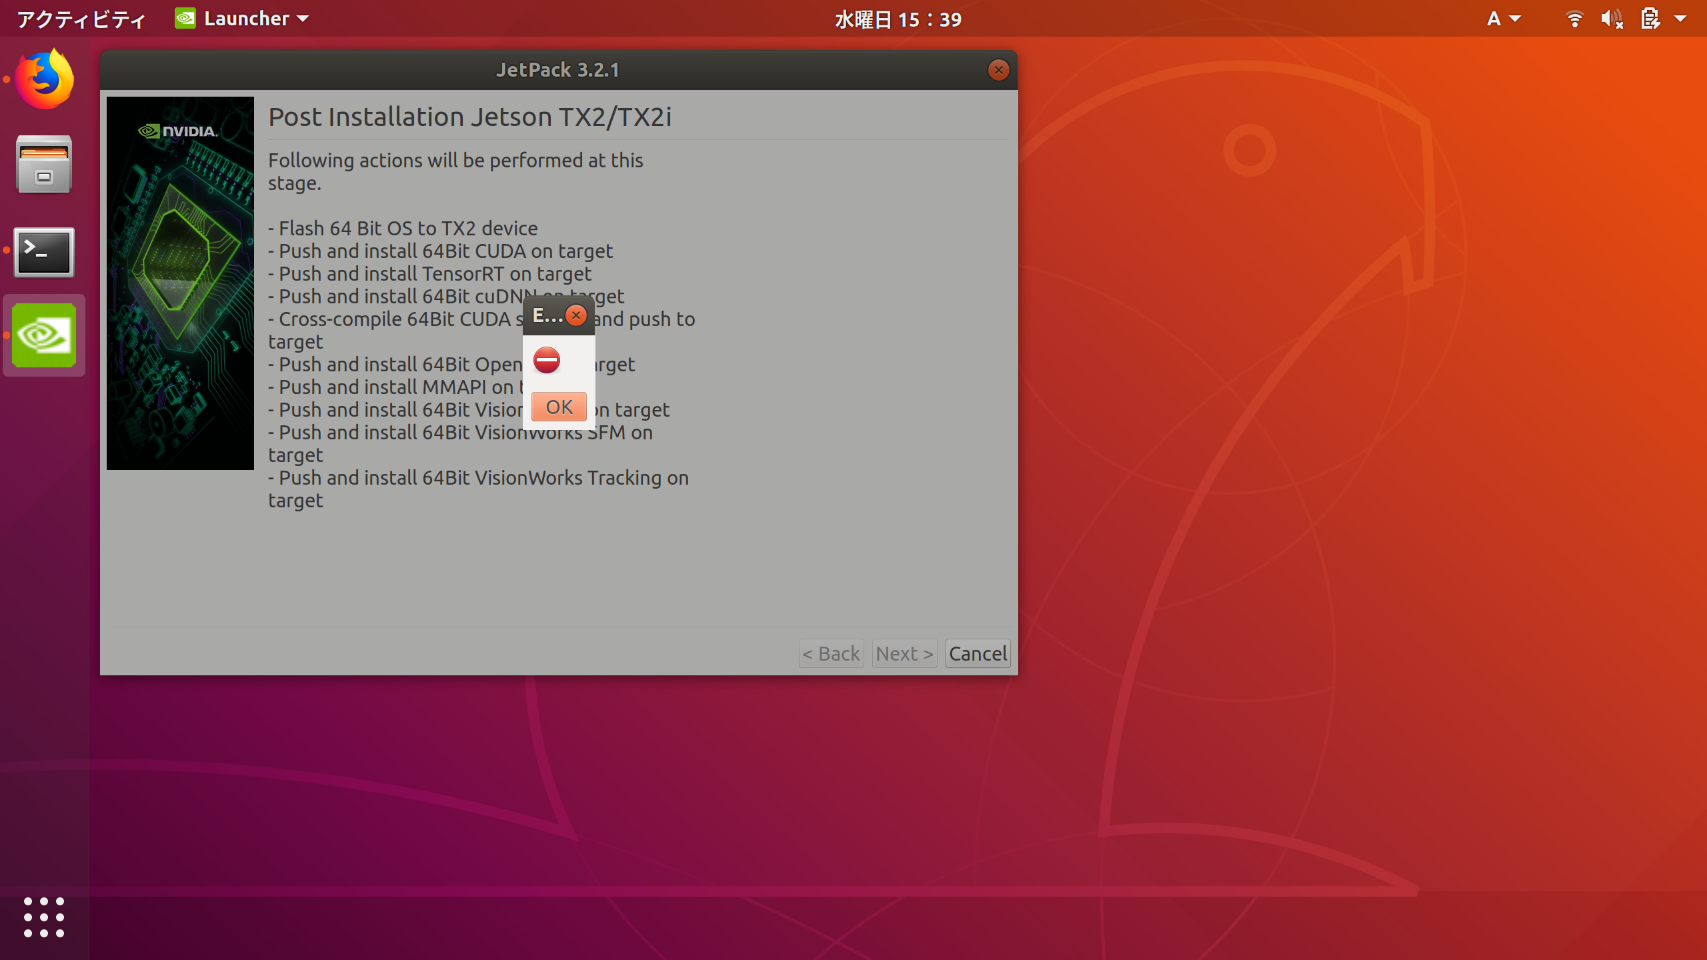Screen dimensions: 1707x960
Task: Open the Activities overview
Action: [81, 19]
